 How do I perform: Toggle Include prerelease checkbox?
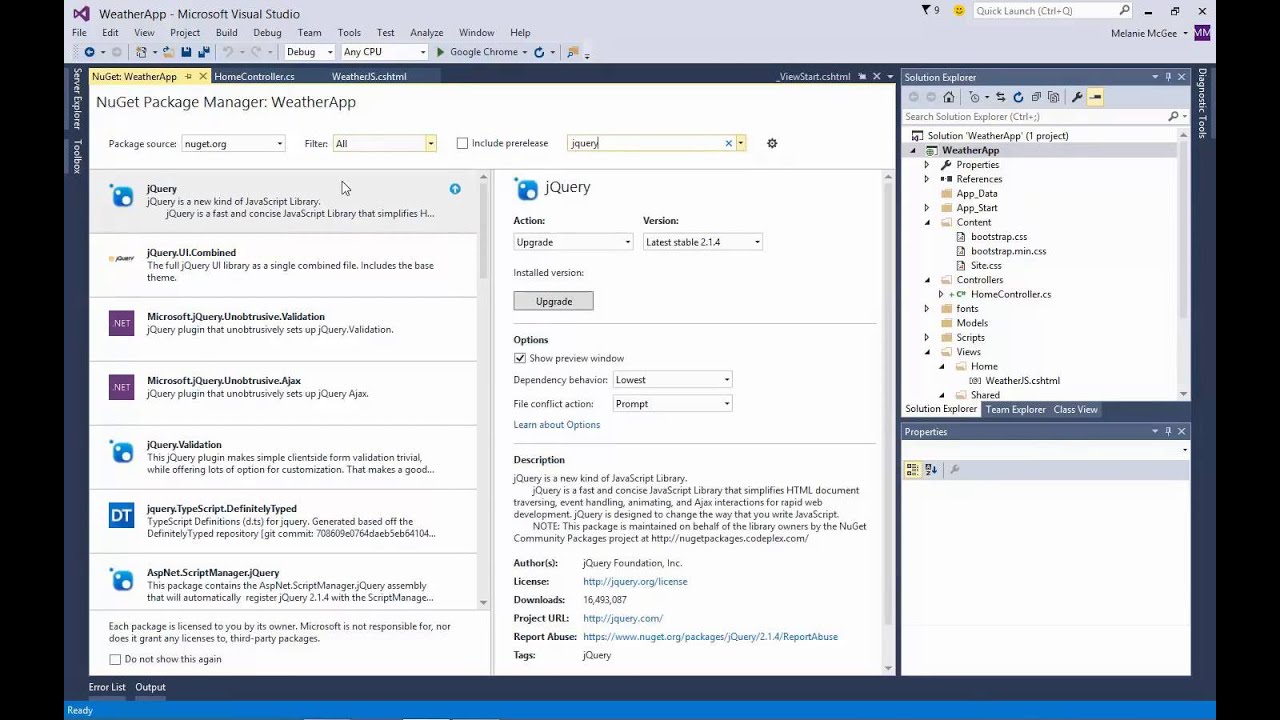[x=462, y=143]
